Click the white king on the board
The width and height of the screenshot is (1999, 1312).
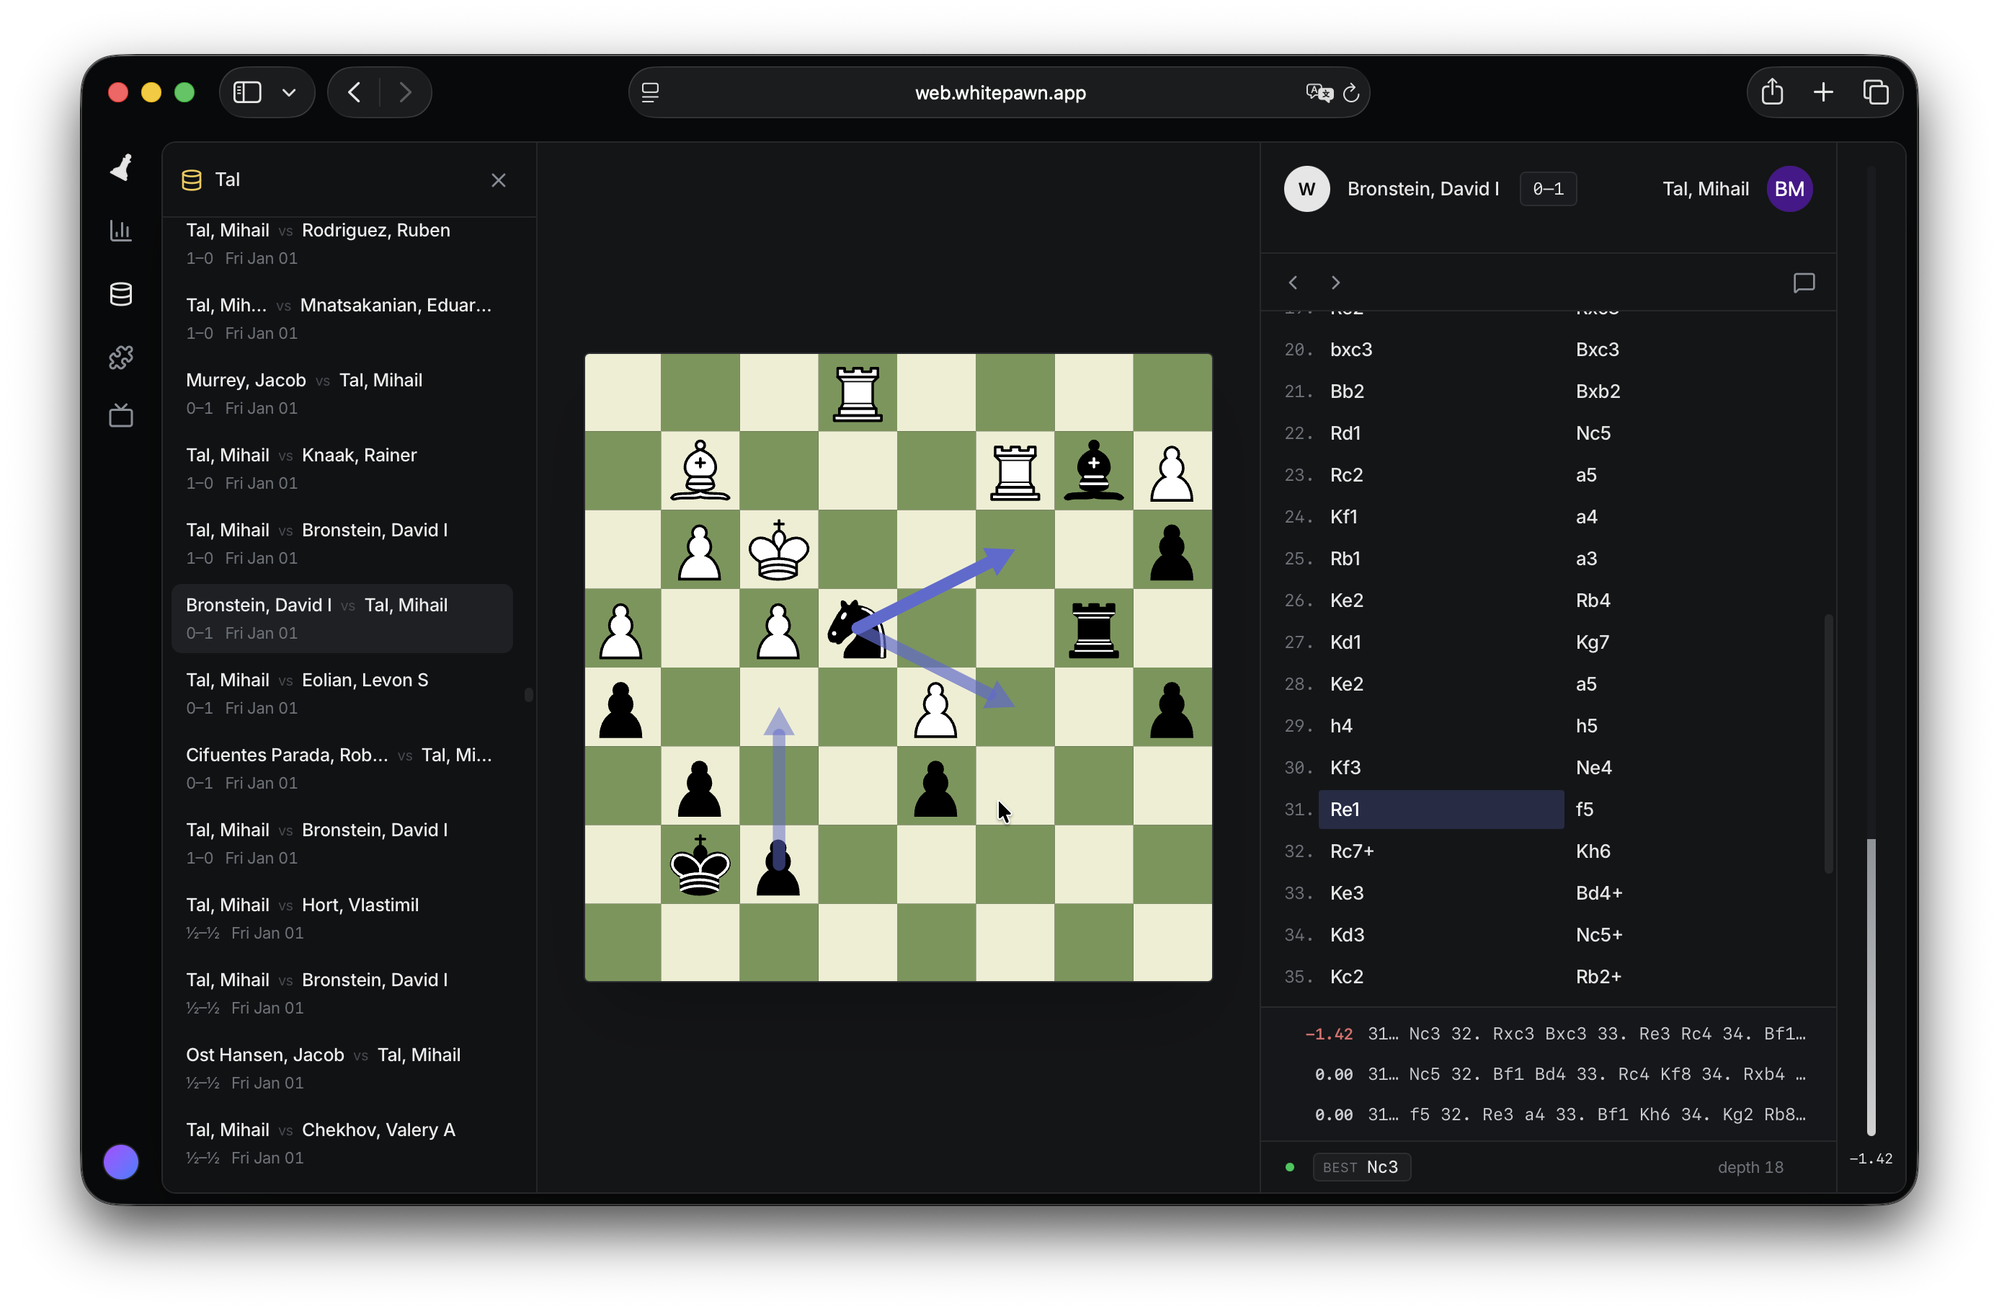pyautogui.click(x=778, y=550)
